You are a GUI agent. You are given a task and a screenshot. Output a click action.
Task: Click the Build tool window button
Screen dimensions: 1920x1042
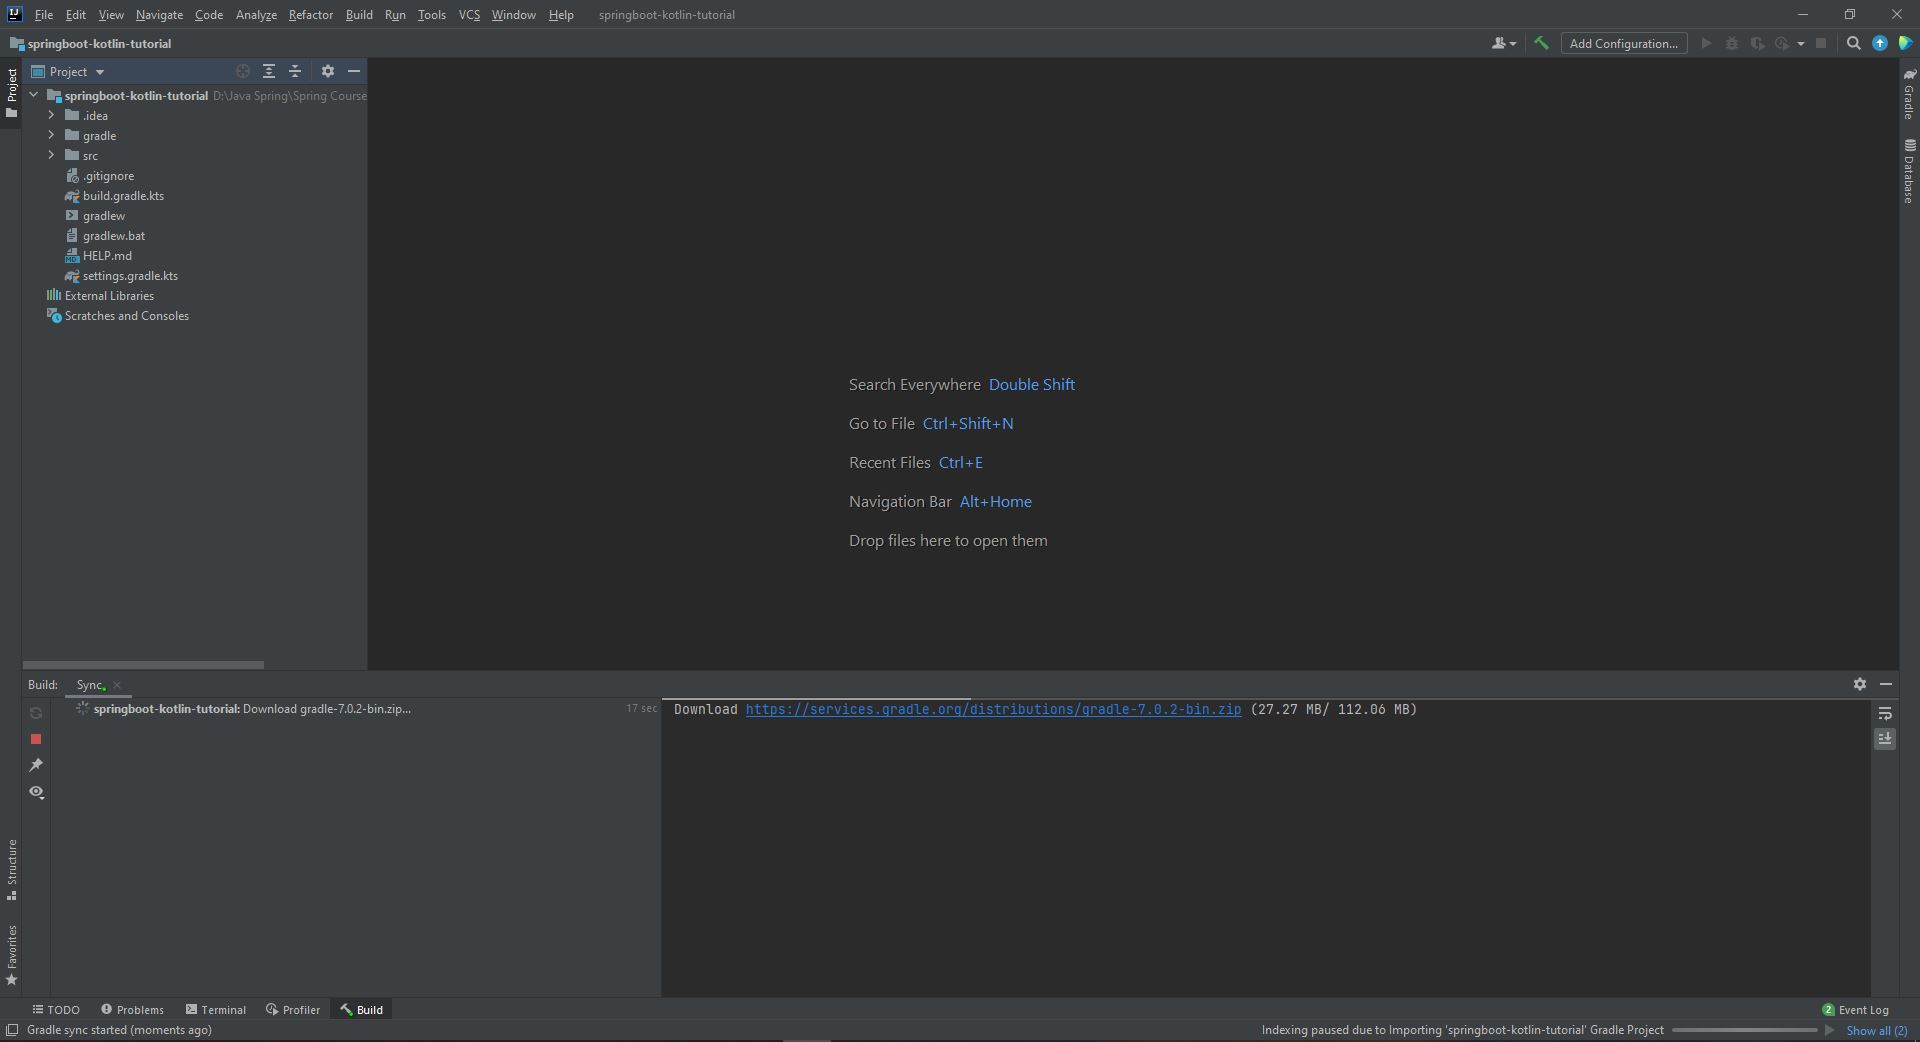[x=361, y=1009]
